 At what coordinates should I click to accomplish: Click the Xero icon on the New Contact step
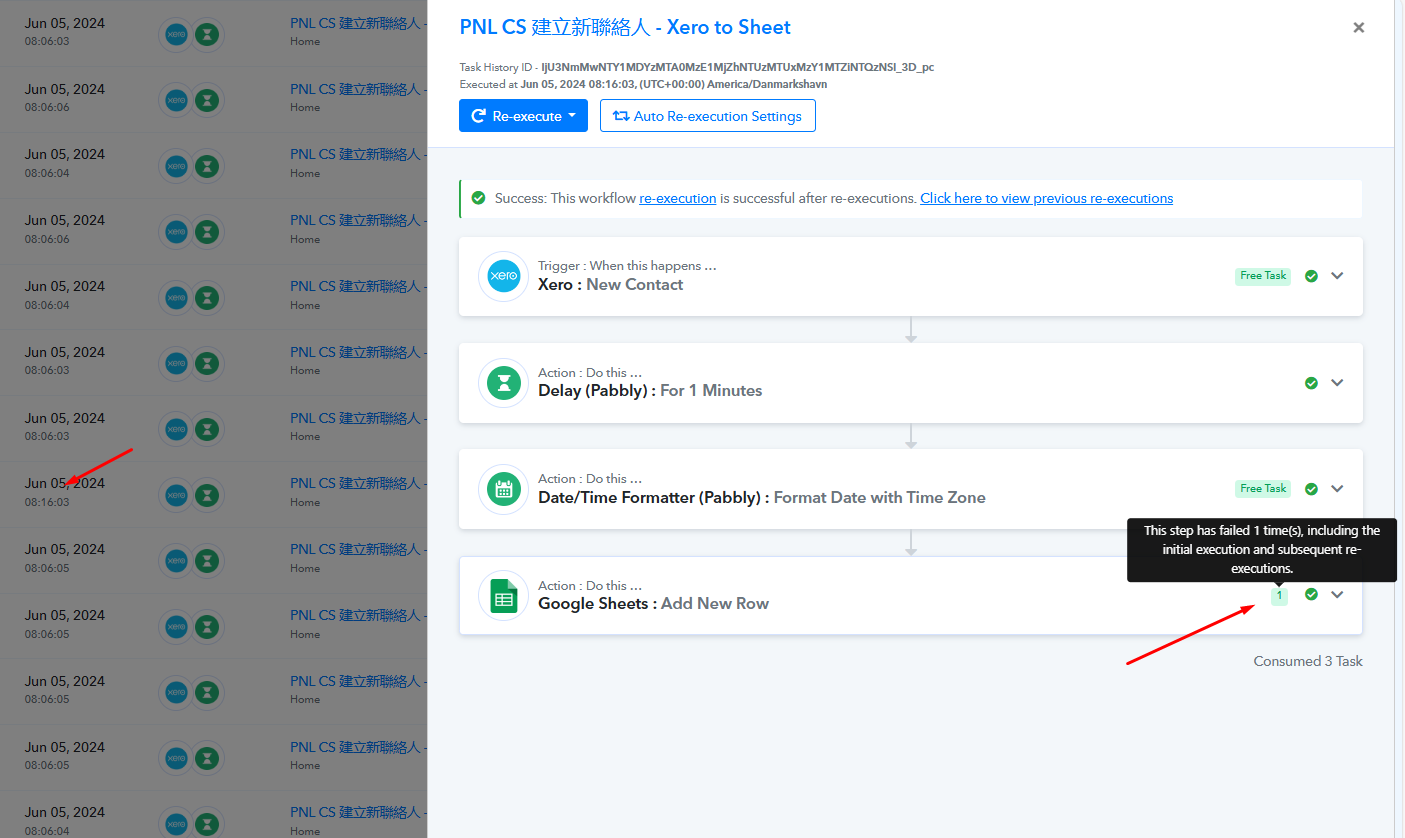point(503,276)
